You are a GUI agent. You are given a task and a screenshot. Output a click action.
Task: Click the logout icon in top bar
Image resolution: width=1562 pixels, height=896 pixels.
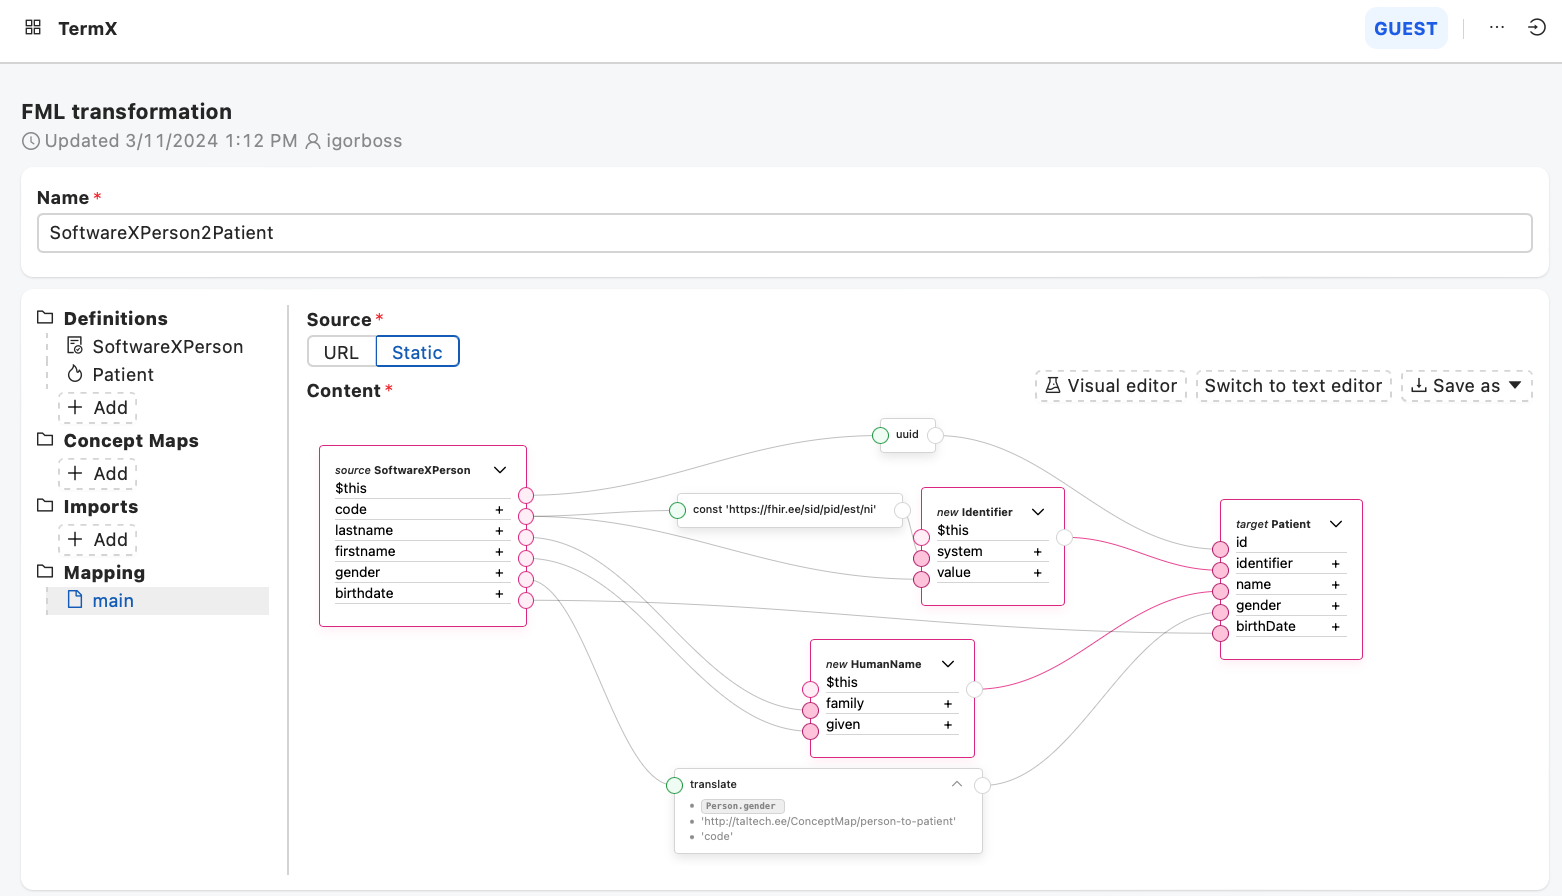tap(1537, 27)
